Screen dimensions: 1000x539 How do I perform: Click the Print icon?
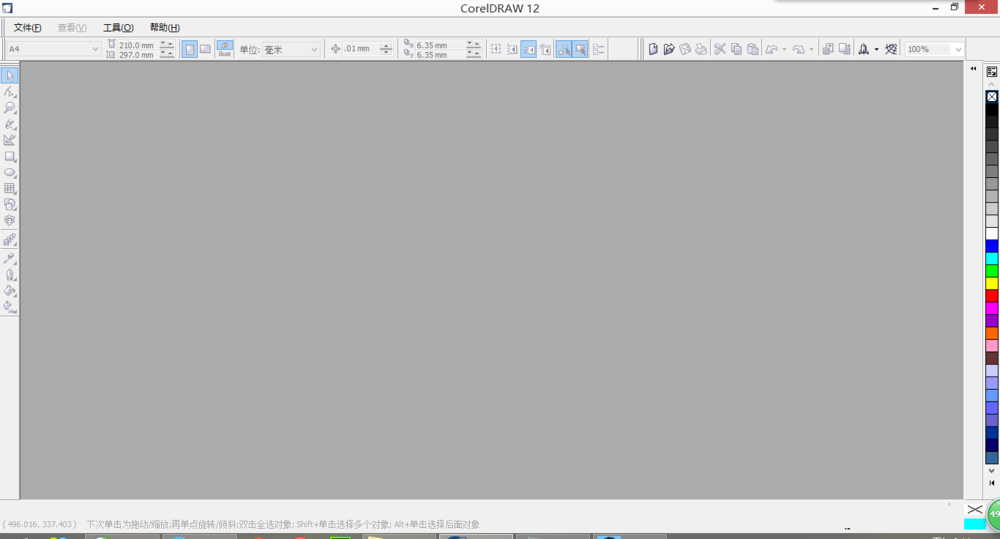coord(701,49)
